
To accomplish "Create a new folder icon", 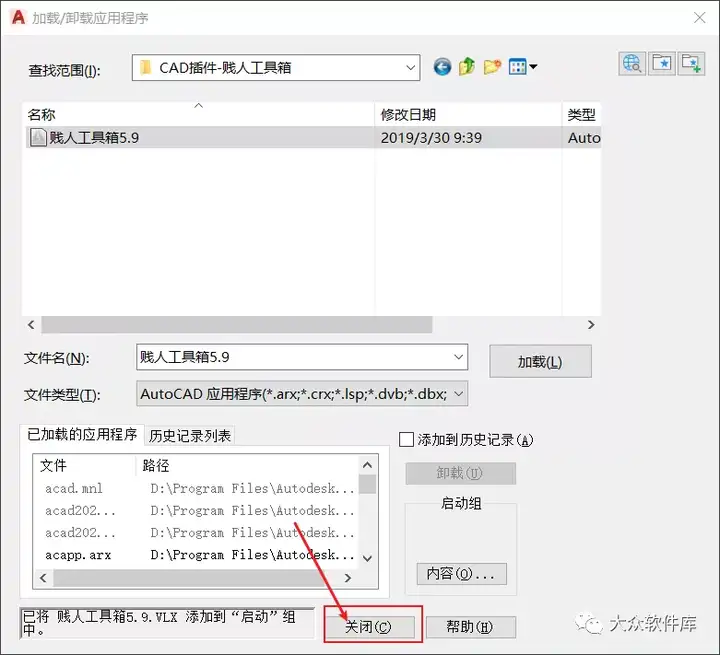I will click(492, 67).
